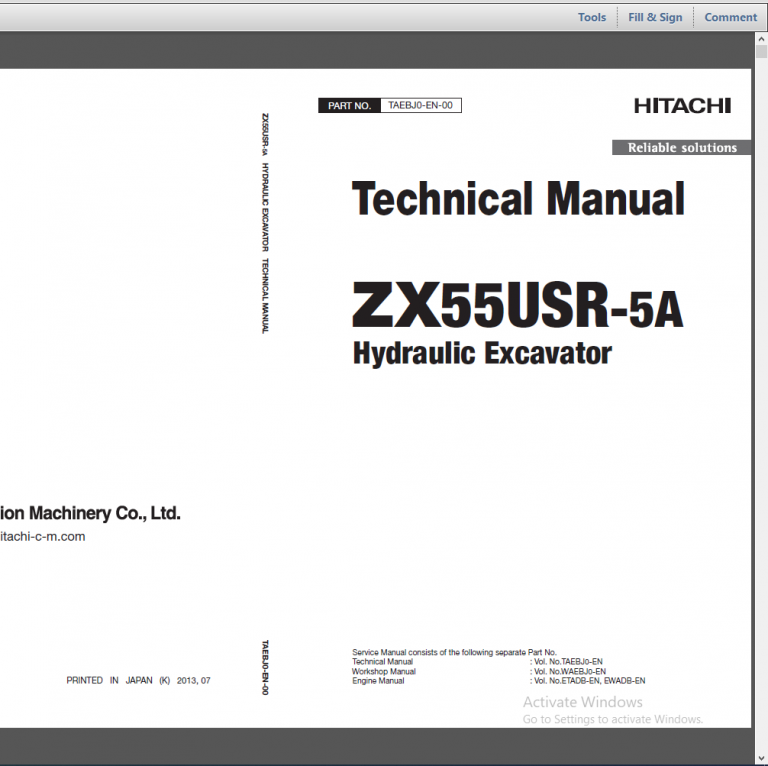The width and height of the screenshot is (768, 766).
Task: Click the Reliable solutions banner
Action: [x=681, y=147]
